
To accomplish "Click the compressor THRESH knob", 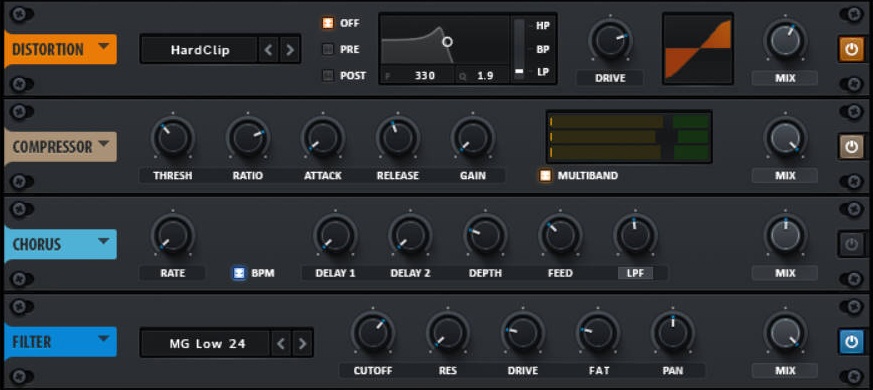I will coord(173,138).
